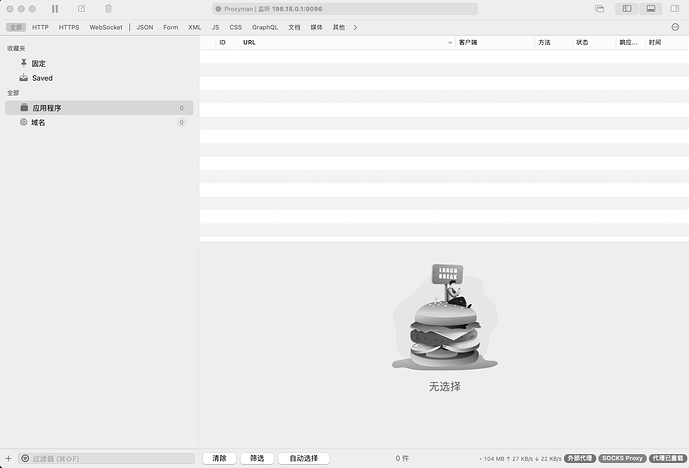Select the 其他 filter tab

339,27
